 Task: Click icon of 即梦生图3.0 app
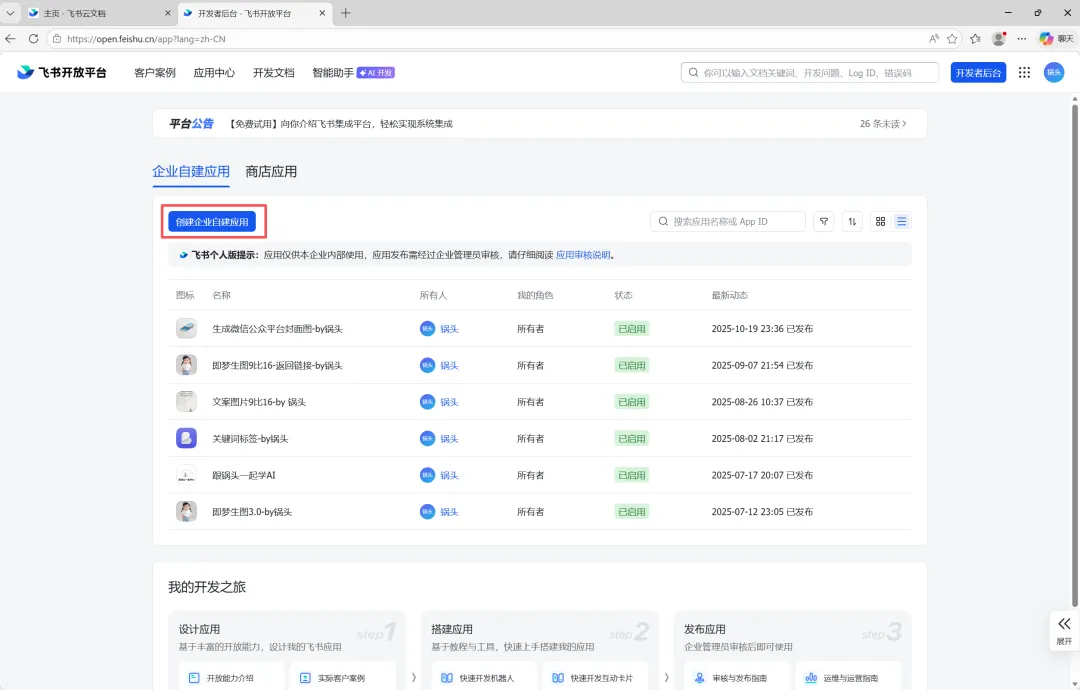pyautogui.click(x=186, y=511)
